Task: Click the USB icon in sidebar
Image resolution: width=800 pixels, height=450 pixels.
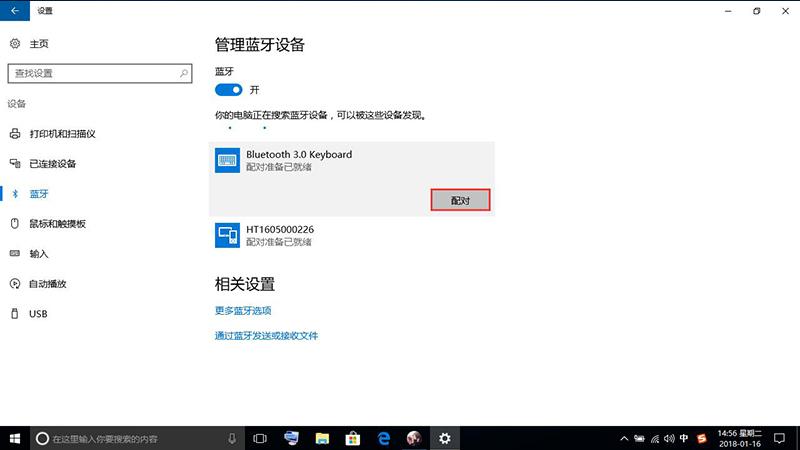Action: coord(15,313)
